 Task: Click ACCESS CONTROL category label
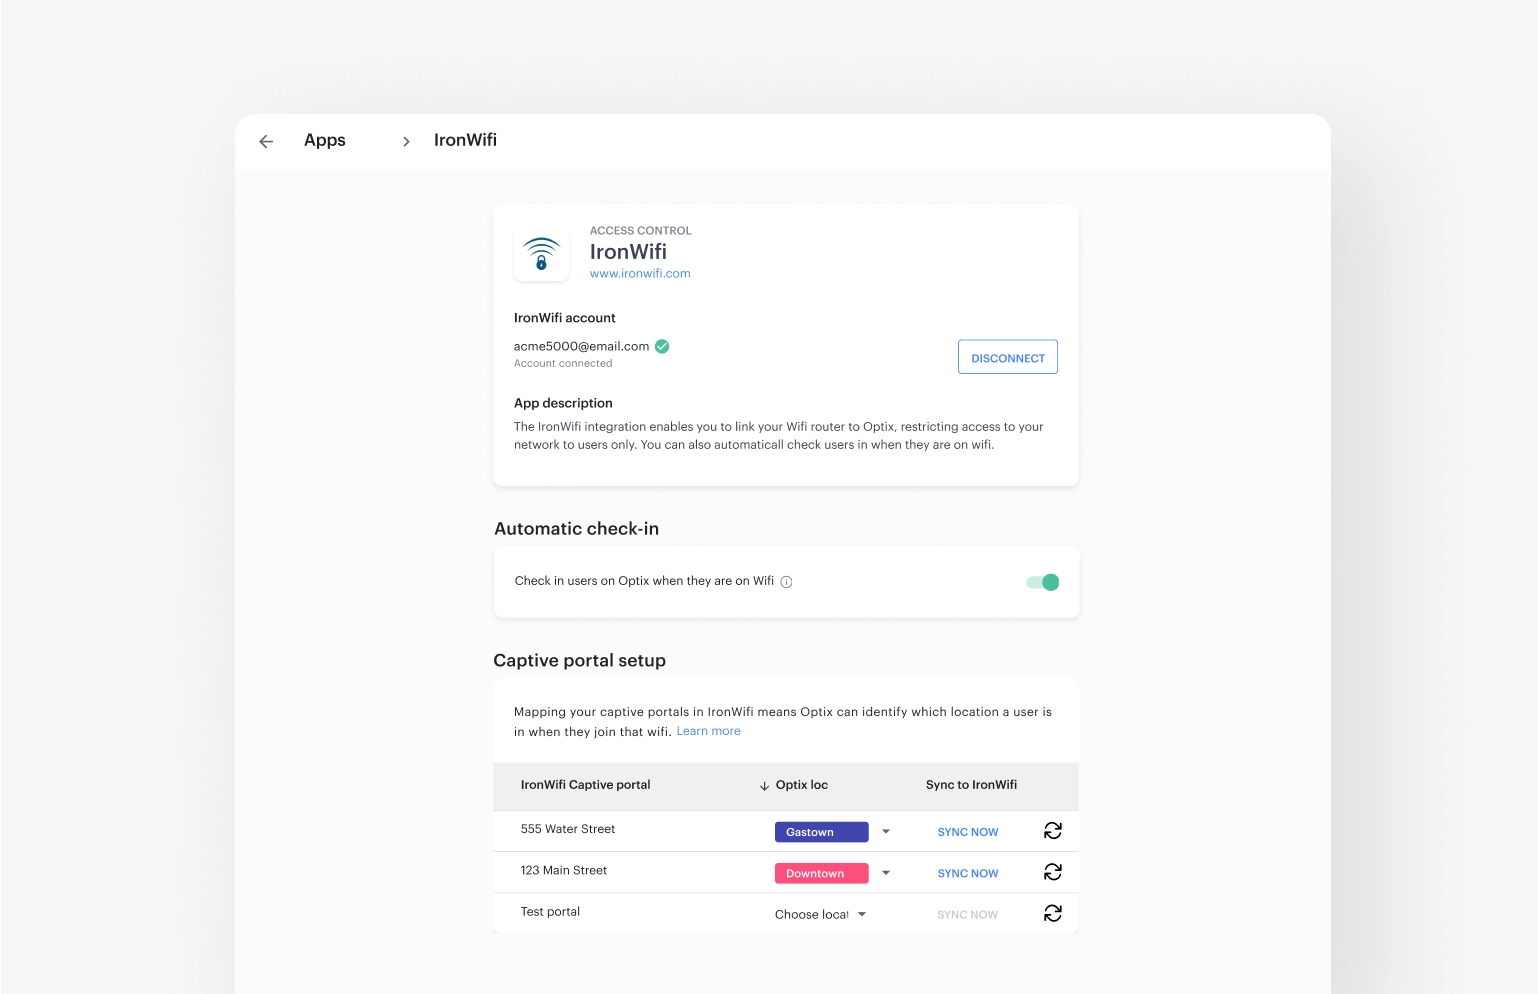click(640, 231)
